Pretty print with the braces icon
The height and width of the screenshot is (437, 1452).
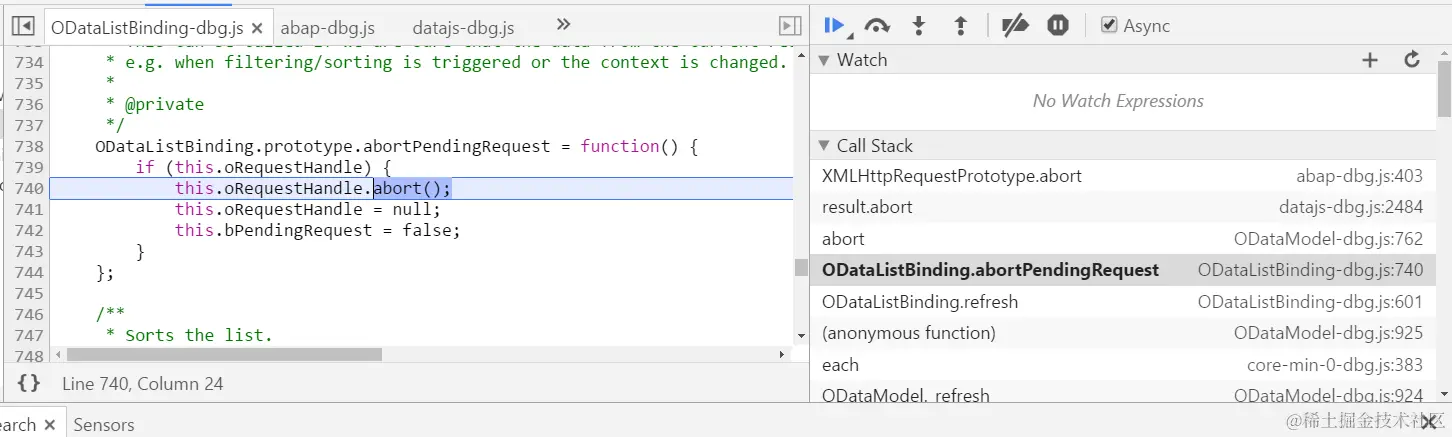[29, 384]
